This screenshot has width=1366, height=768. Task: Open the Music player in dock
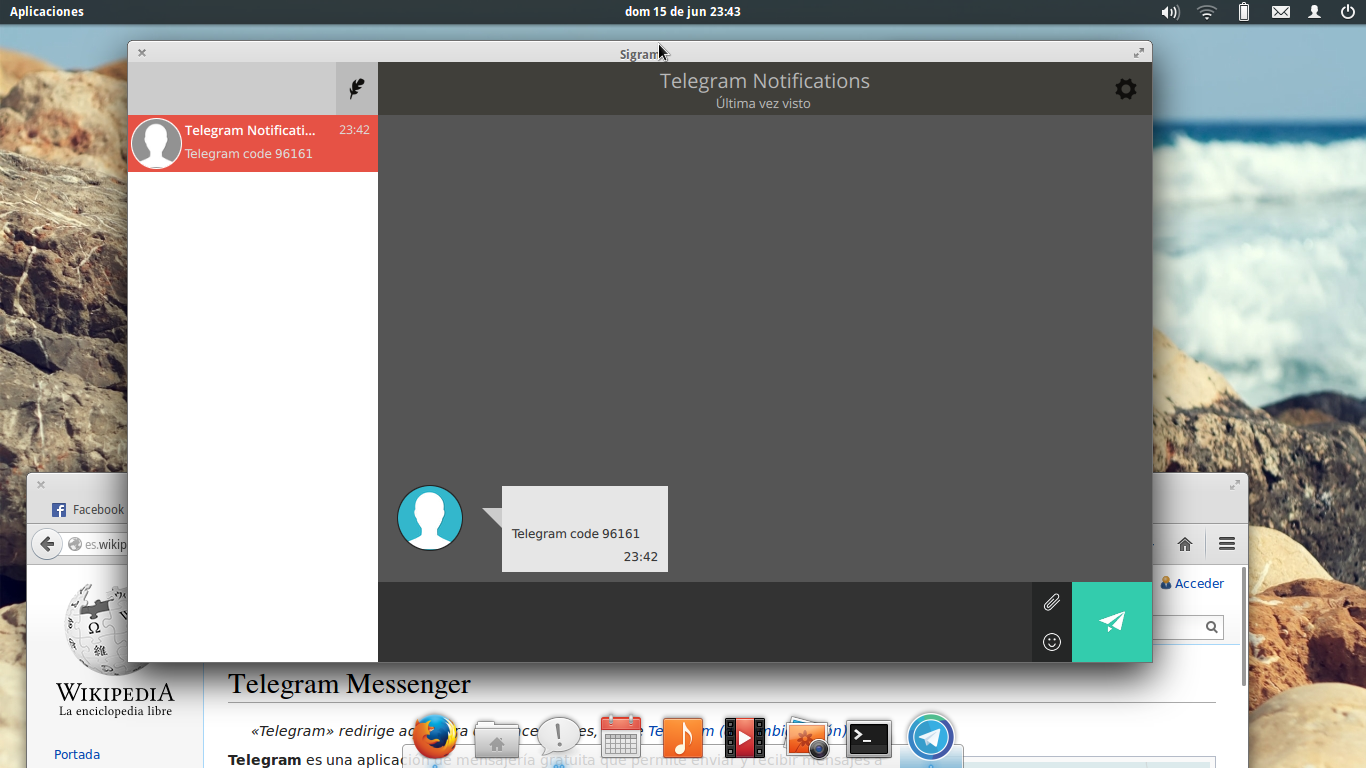683,739
